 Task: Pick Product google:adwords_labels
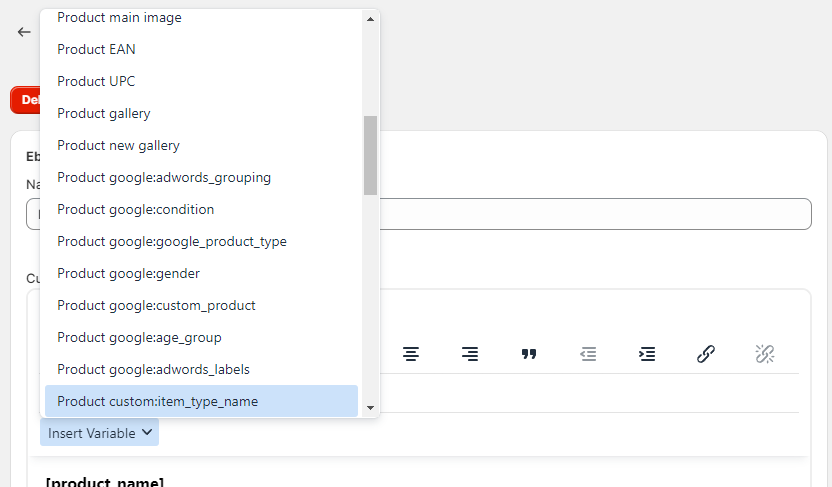point(202,369)
